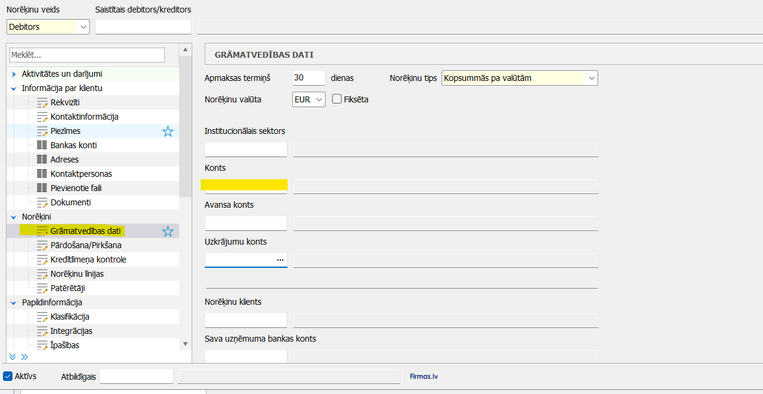Open the Firmas.lv link
Viewport: 763px width, 394px height.
(x=423, y=376)
